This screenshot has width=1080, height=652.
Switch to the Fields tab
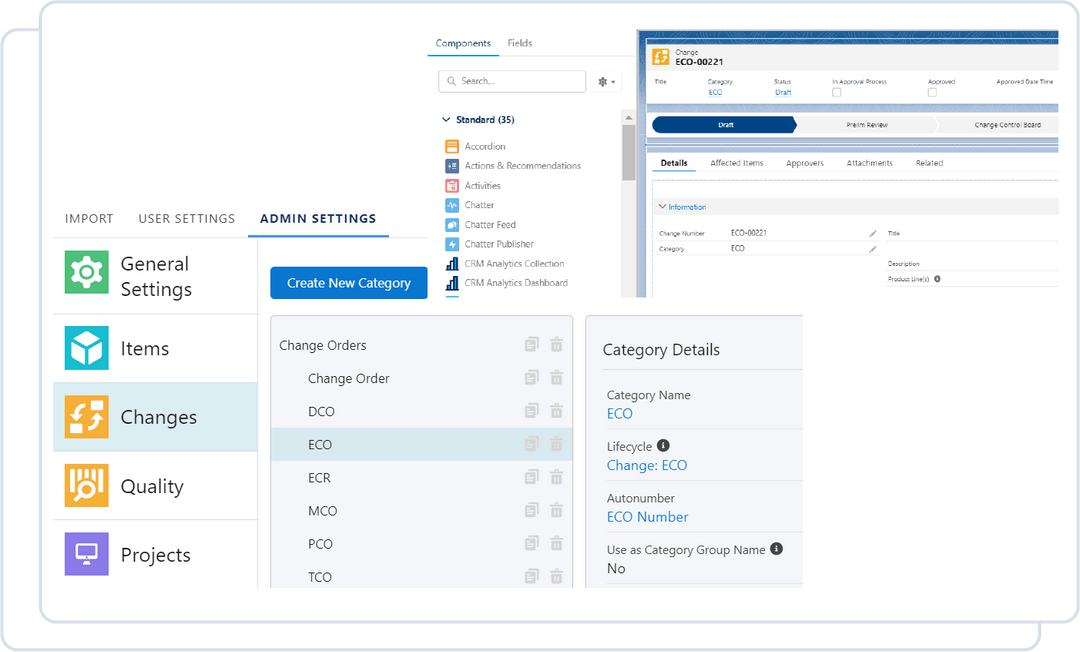(x=519, y=43)
